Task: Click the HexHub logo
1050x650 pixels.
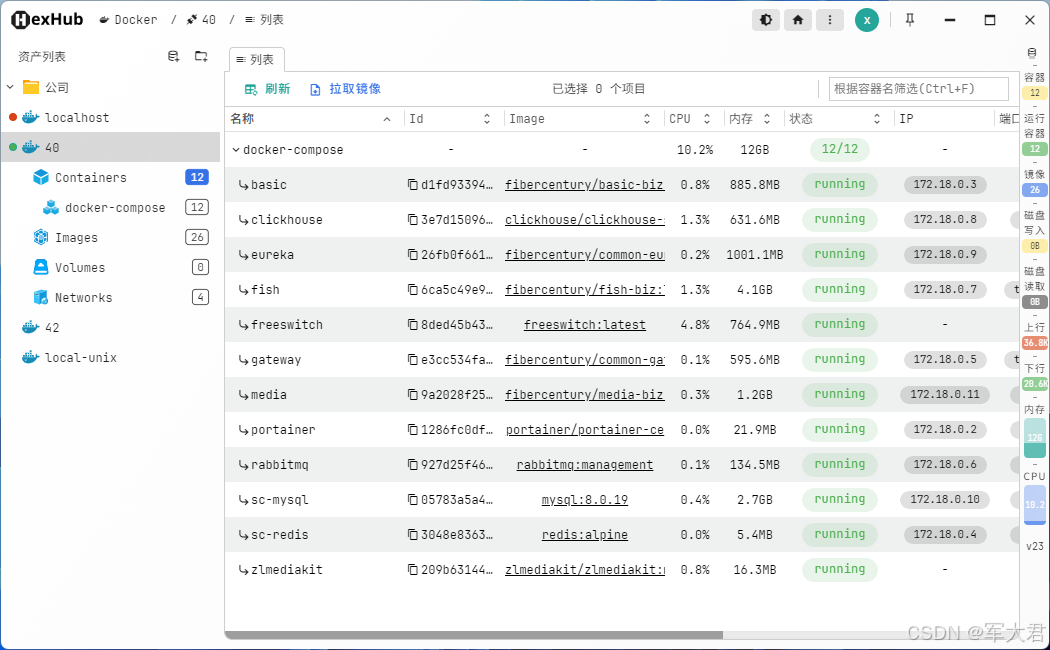Action: 47,20
